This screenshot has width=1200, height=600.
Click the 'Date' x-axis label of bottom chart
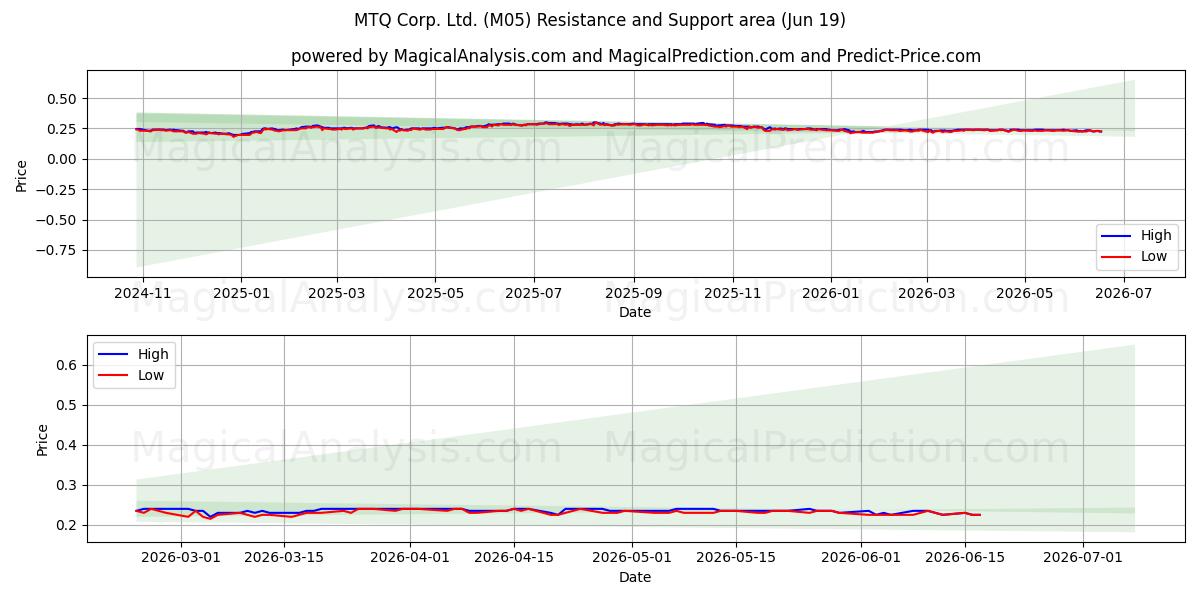[x=635, y=578]
